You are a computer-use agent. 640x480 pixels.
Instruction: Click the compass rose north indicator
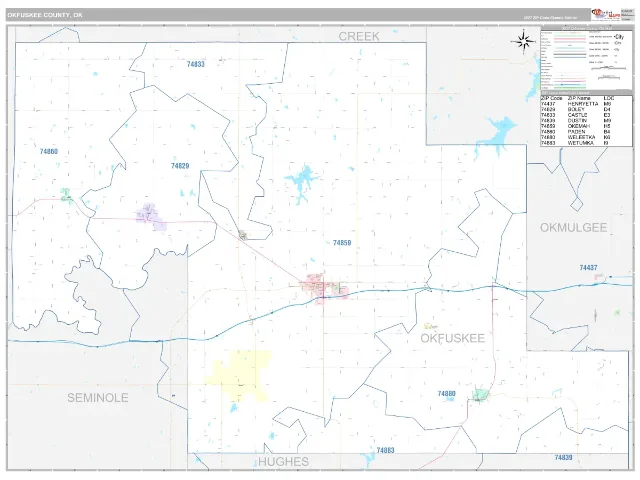[524, 41]
